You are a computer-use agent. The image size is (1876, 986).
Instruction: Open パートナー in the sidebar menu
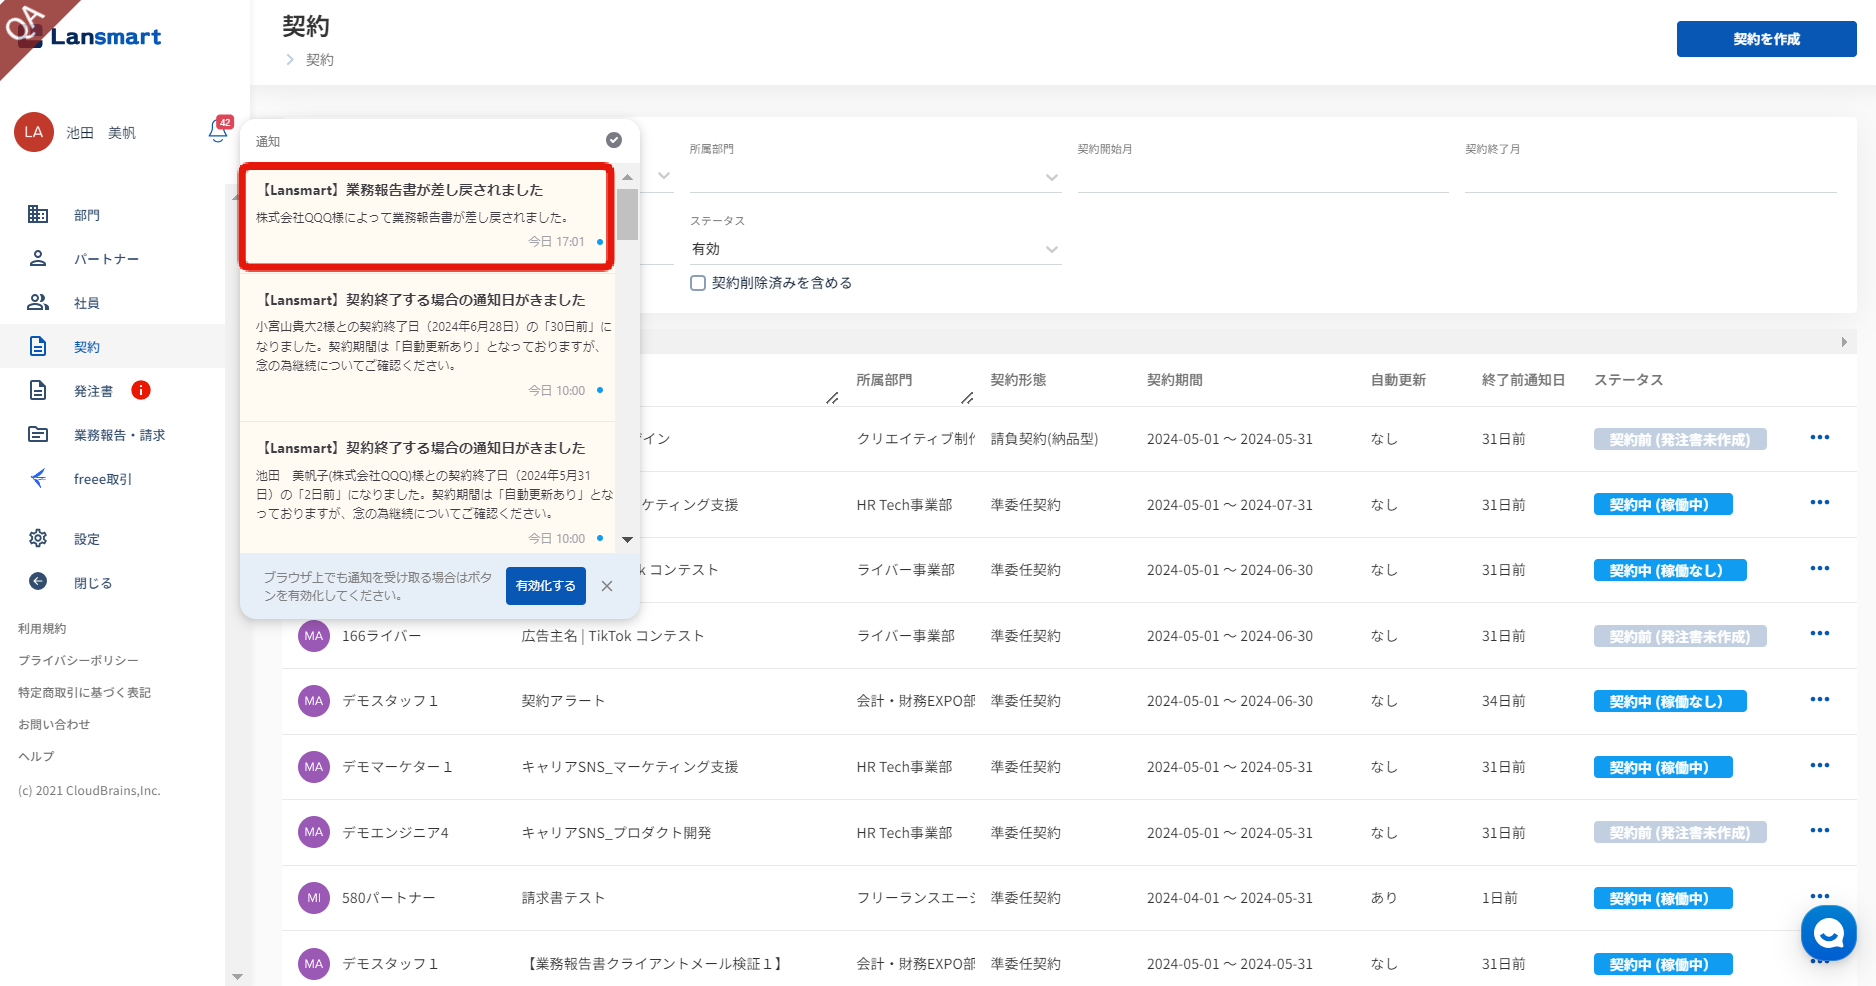click(106, 259)
